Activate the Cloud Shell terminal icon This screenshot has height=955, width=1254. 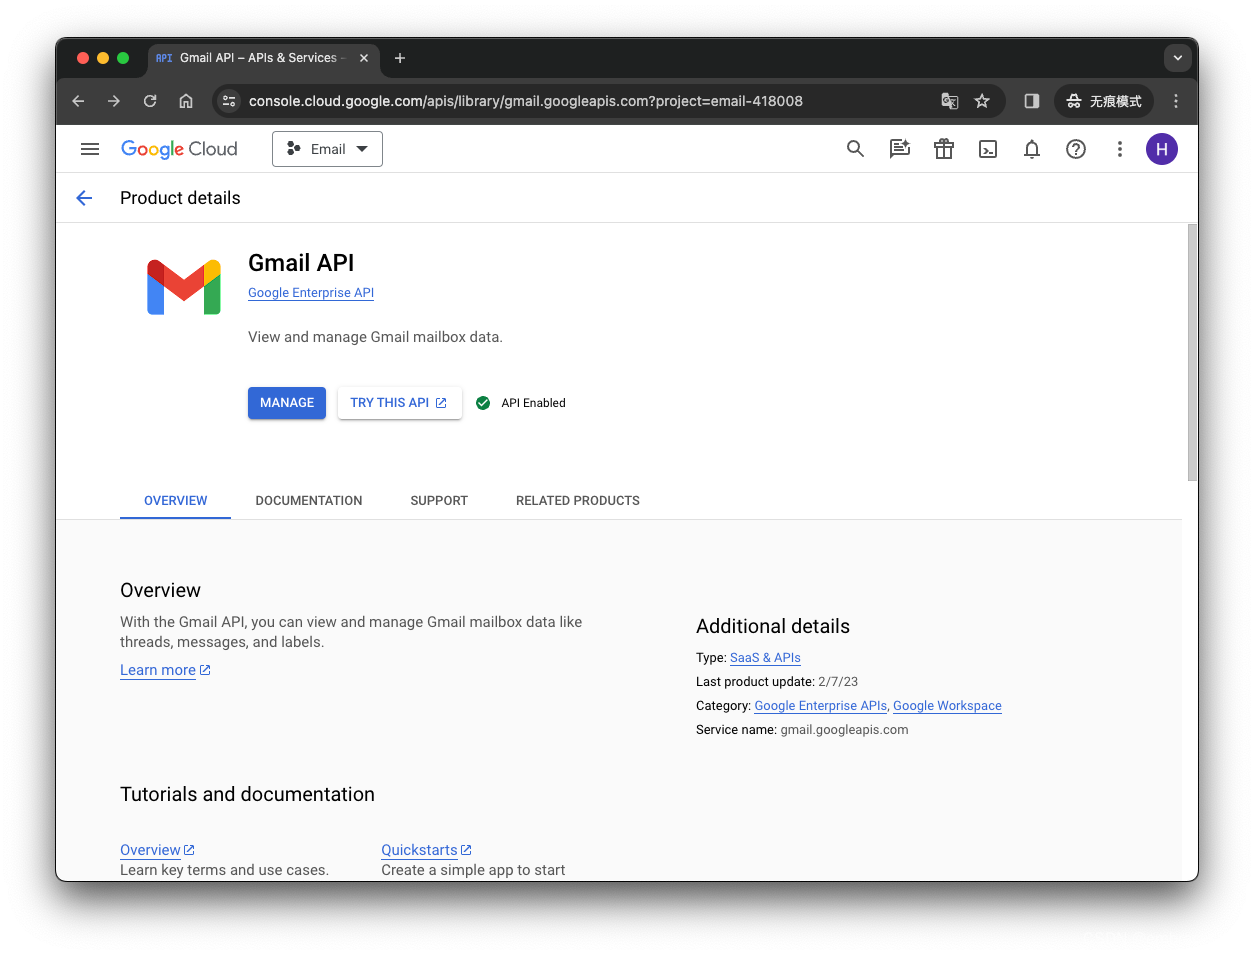tap(988, 149)
